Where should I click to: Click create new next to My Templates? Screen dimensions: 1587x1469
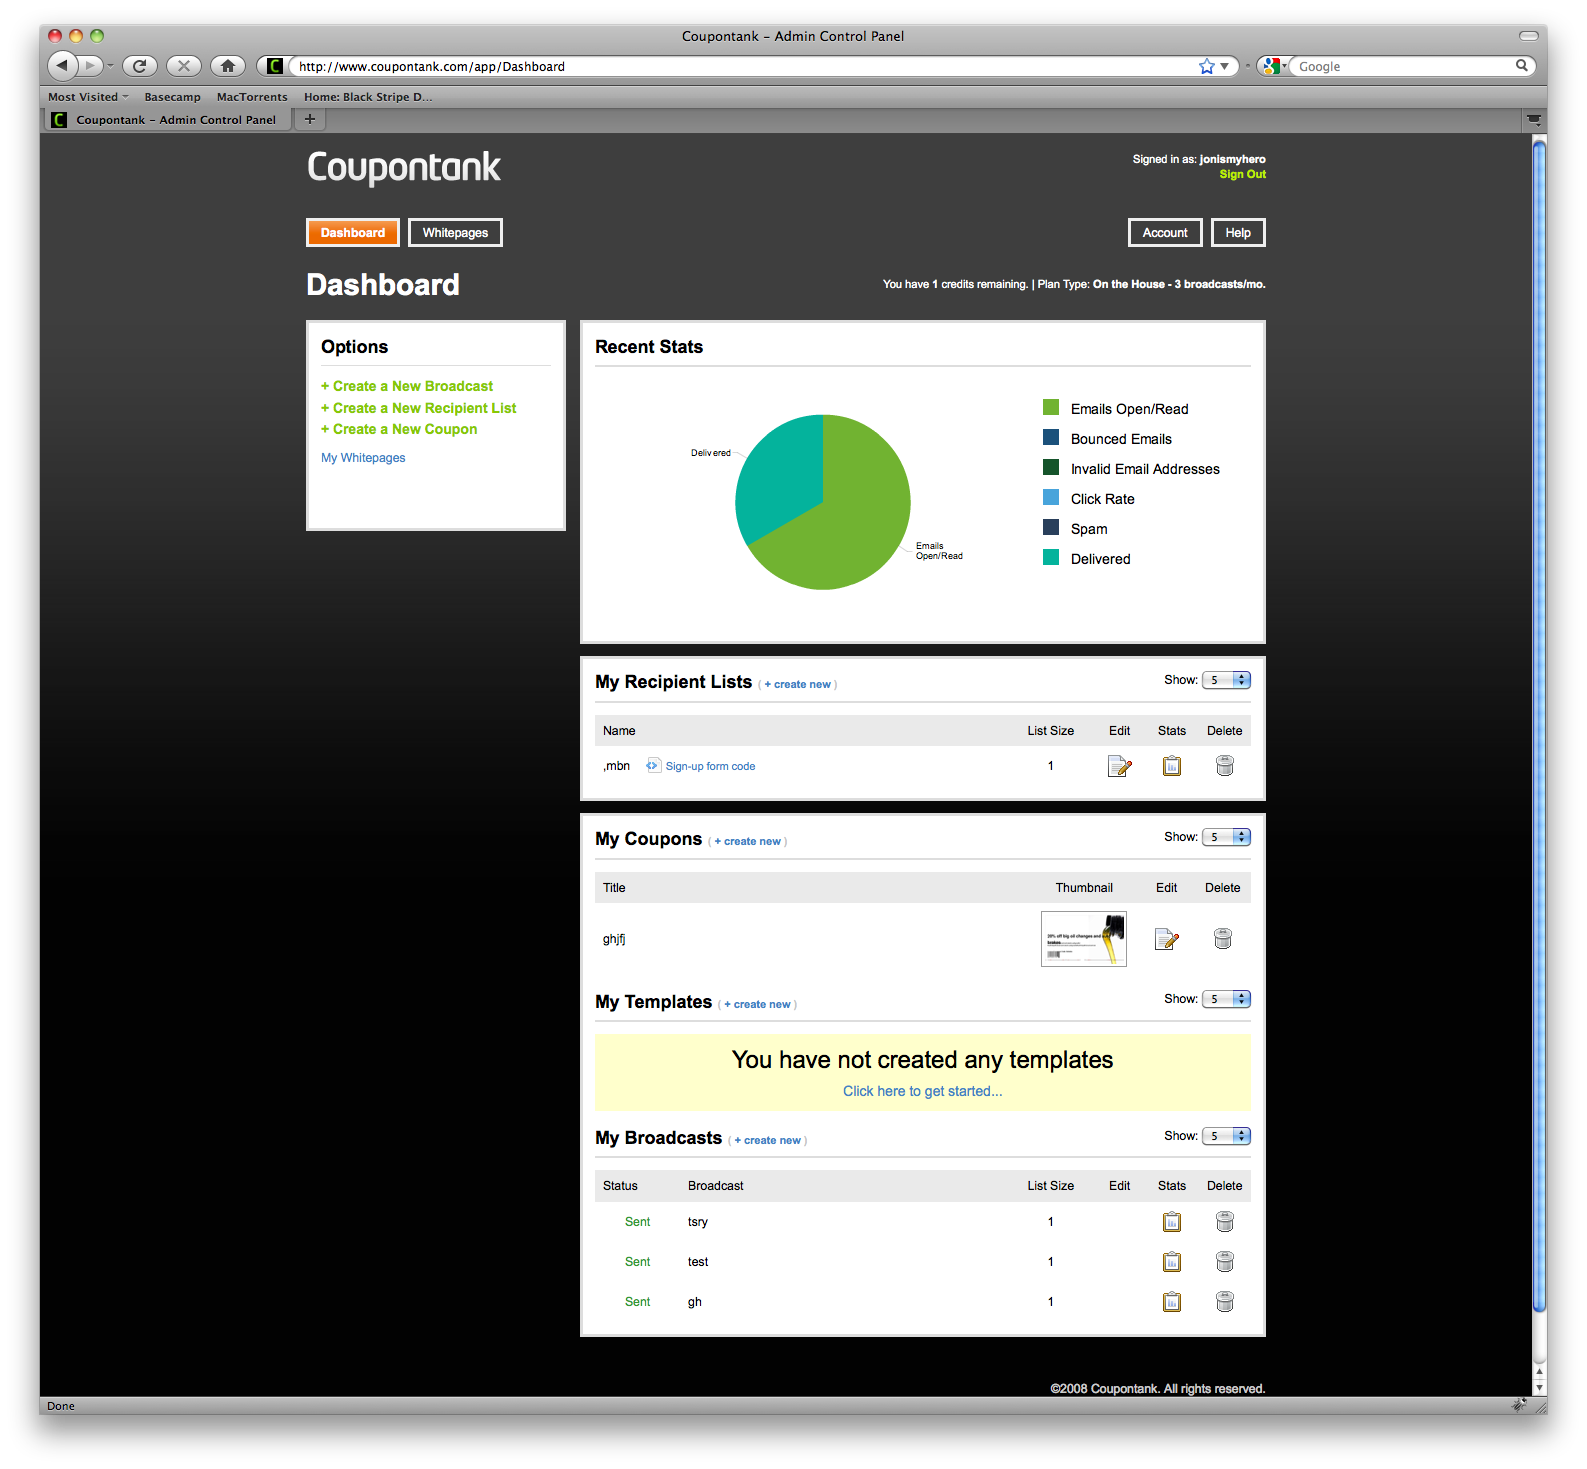(758, 1005)
